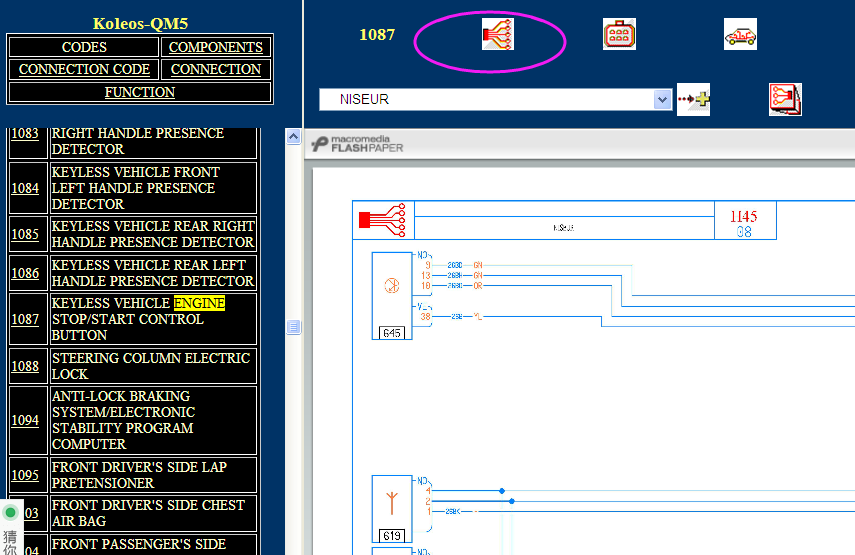Image resolution: width=855 pixels, height=555 pixels.
Task: Click the yellow 1087 code label
Action: [377, 34]
